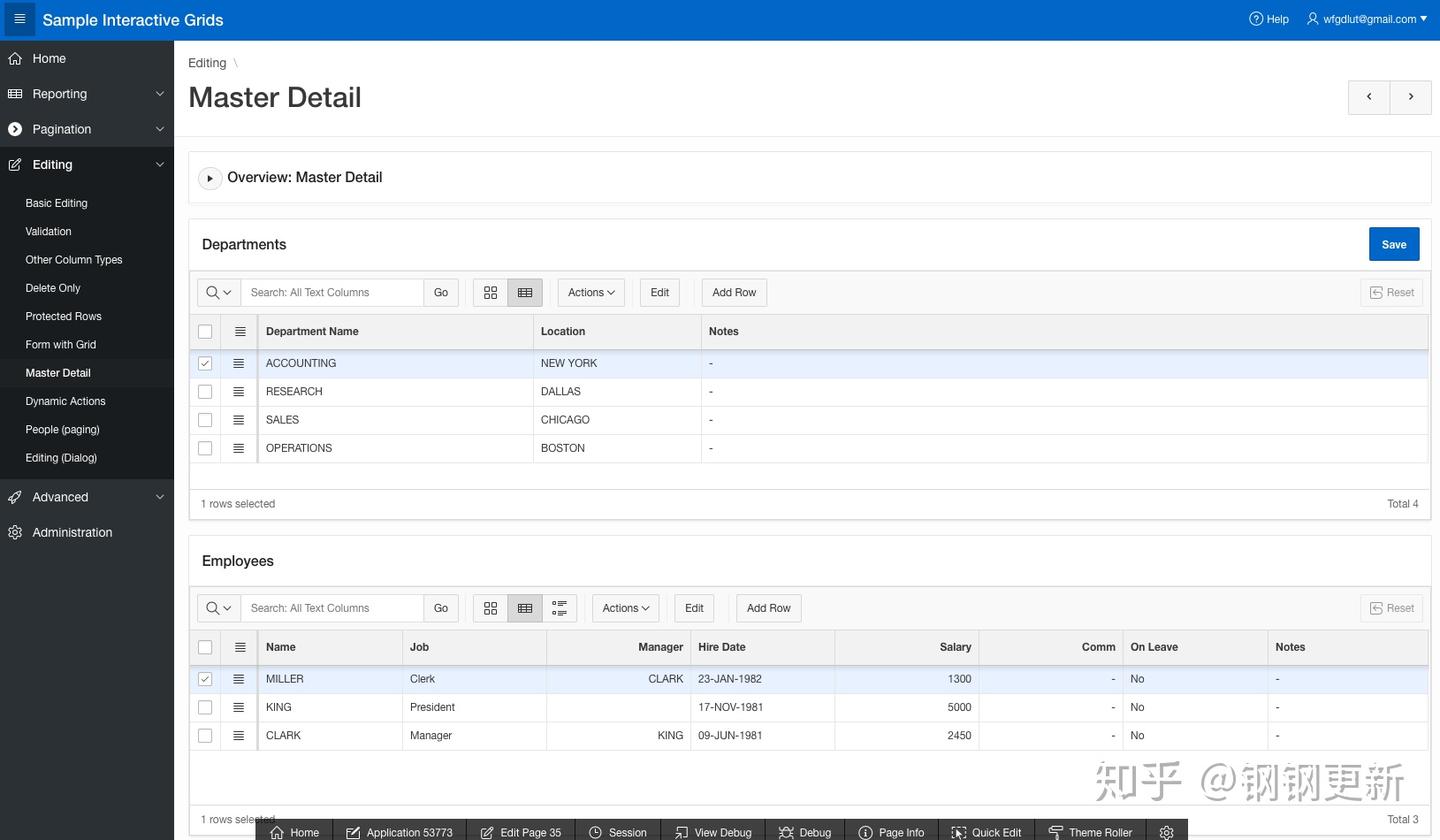Activate Quick Edit in the developer toolbar
This screenshot has height=840, width=1440.
click(986, 832)
